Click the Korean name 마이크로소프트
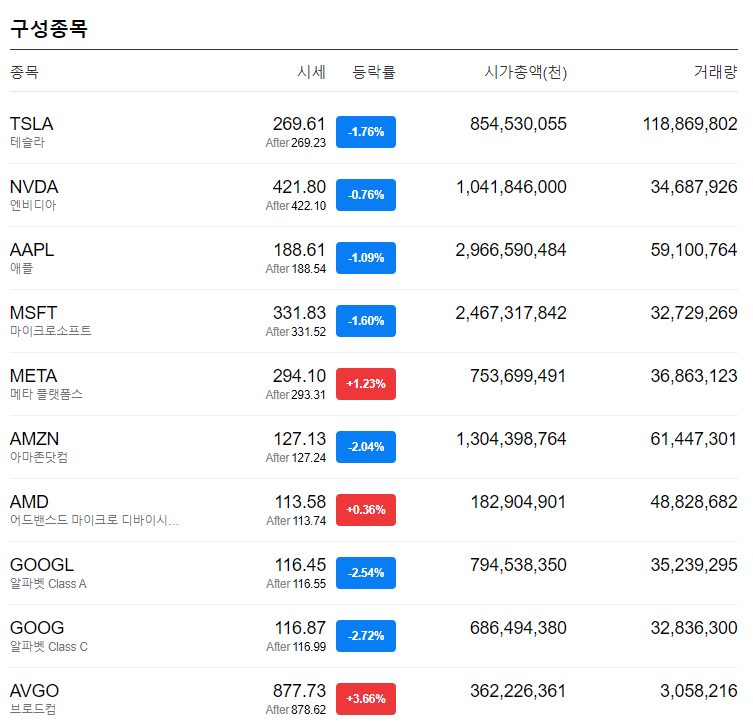The height and width of the screenshot is (726, 753). pyautogui.click(x=50, y=331)
